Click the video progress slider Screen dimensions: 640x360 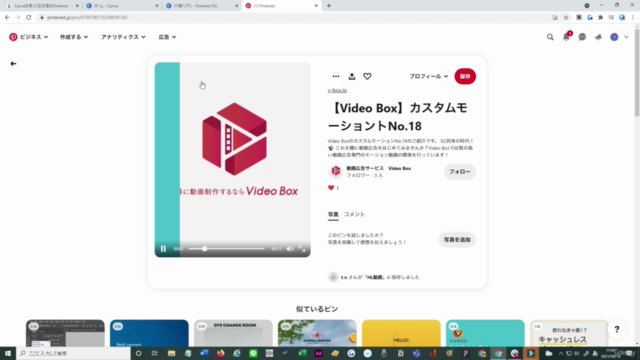pyautogui.click(x=227, y=249)
